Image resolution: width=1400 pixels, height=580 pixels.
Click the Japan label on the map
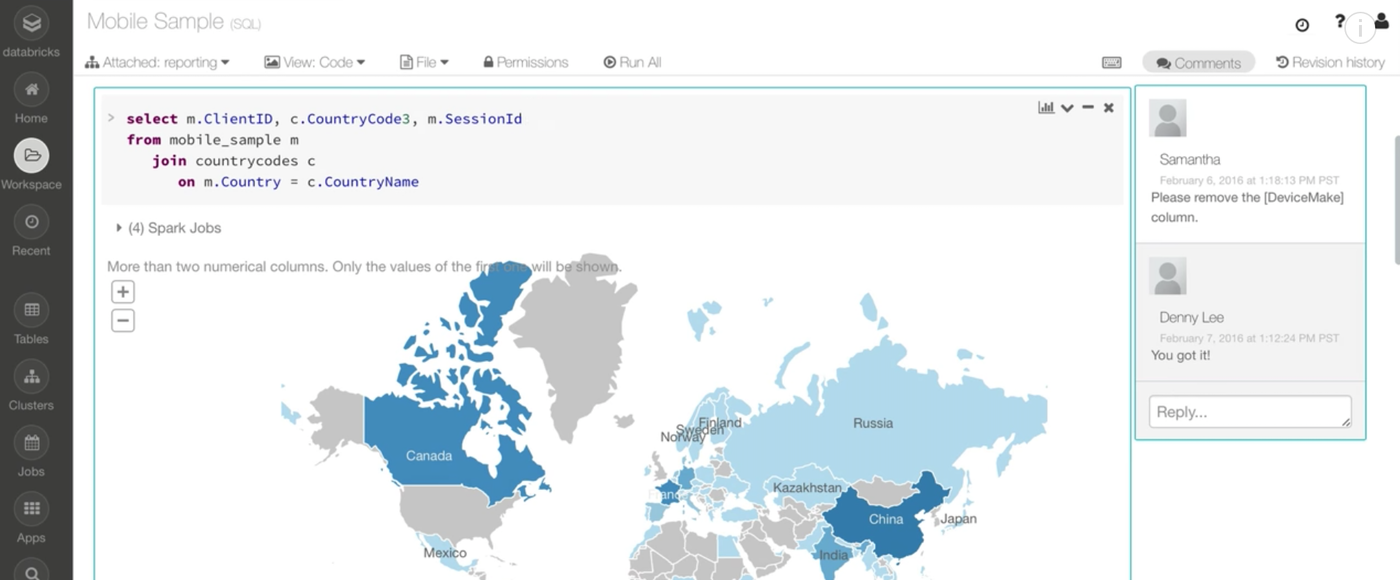[x=958, y=518]
